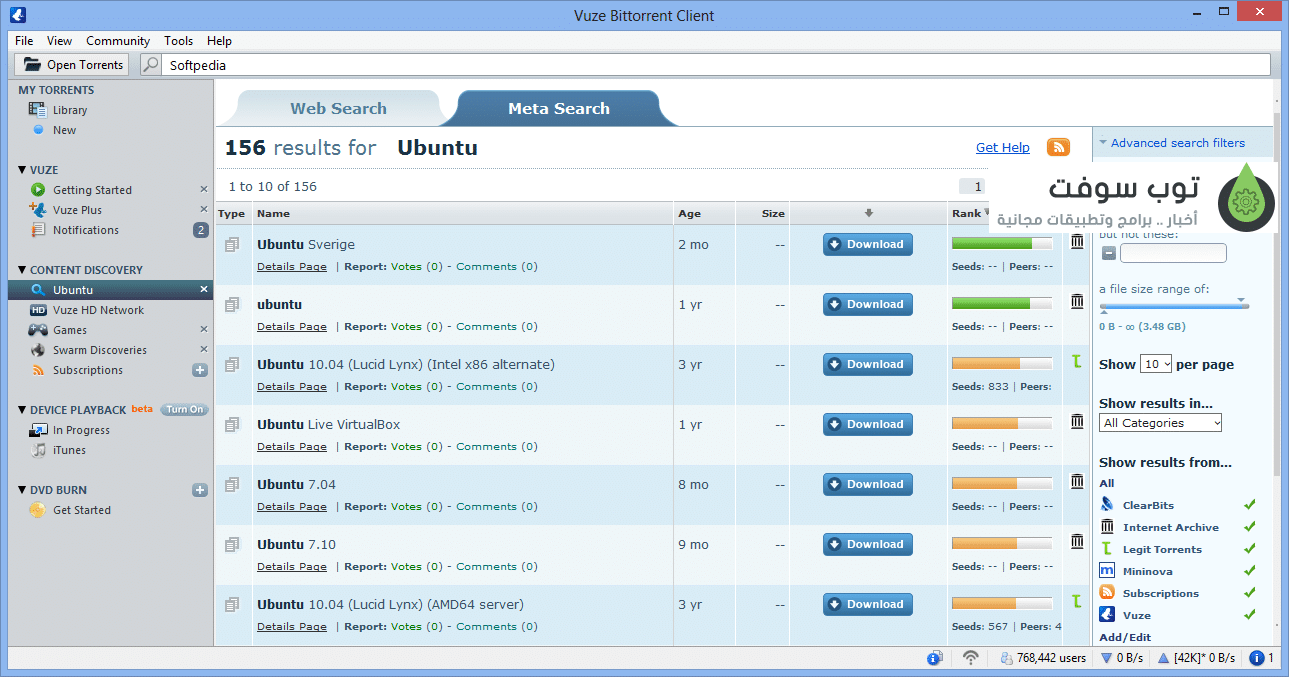This screenshot has width=1289, height=677.
Task: Open the results per page dropdown
Action: (x=1156, y=364)
